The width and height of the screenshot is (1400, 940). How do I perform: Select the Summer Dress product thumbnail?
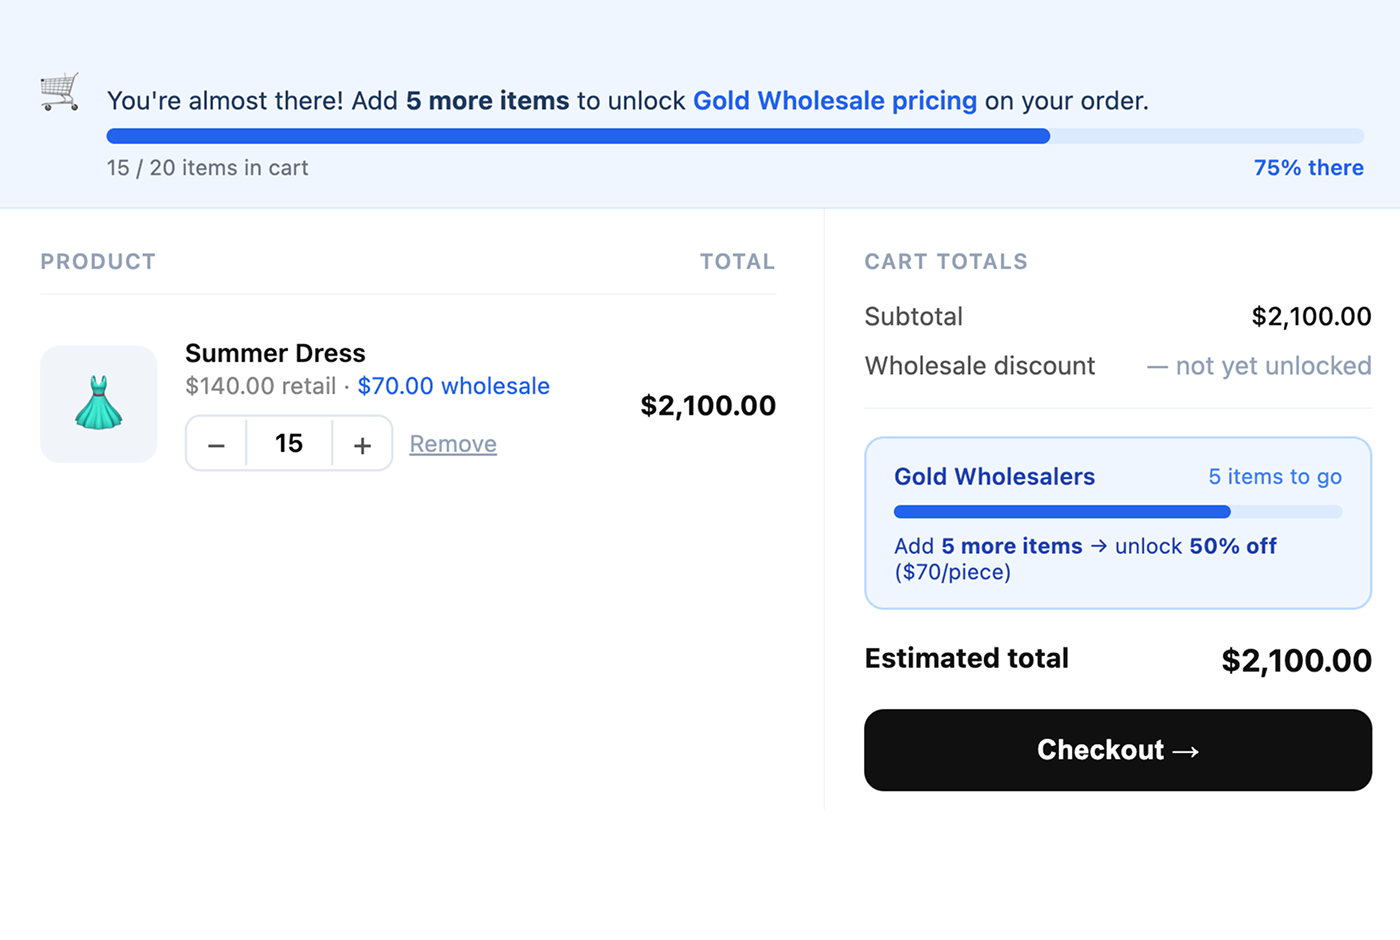click(98, 404)
